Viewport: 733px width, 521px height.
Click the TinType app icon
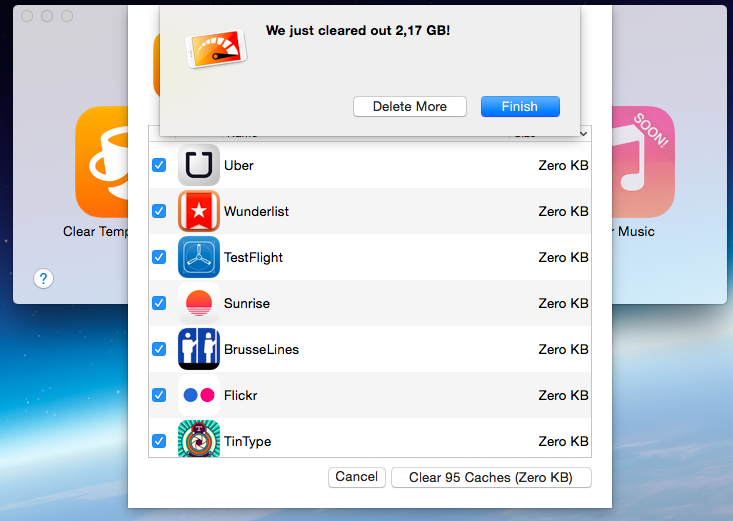click(199, 439)
